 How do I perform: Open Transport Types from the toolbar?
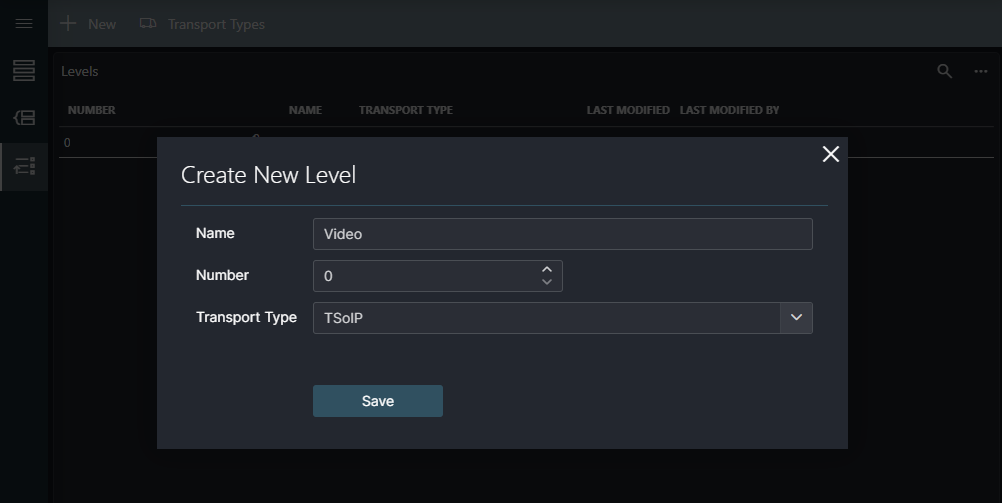click(x=202, y=24)
